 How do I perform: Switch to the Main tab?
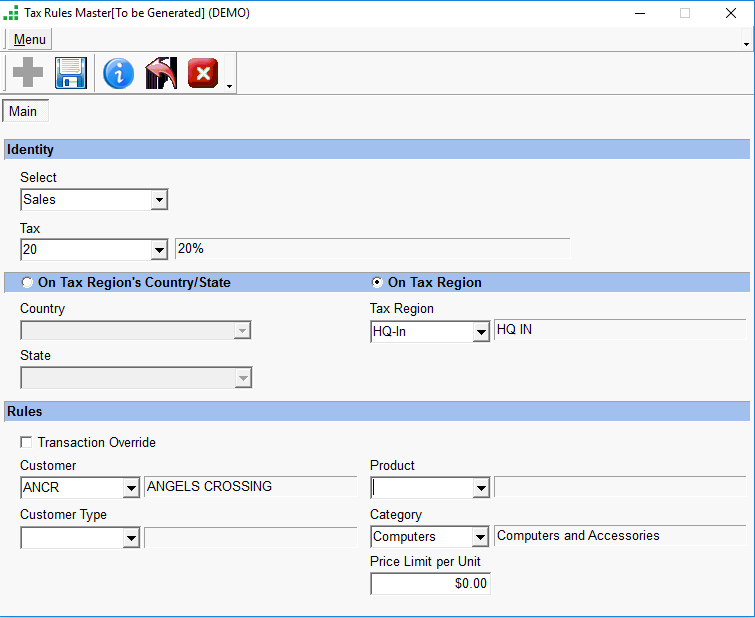tap(23, 112)
